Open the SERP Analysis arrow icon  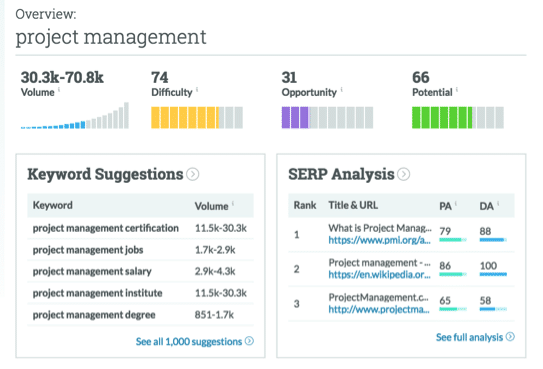click(403, 174)
